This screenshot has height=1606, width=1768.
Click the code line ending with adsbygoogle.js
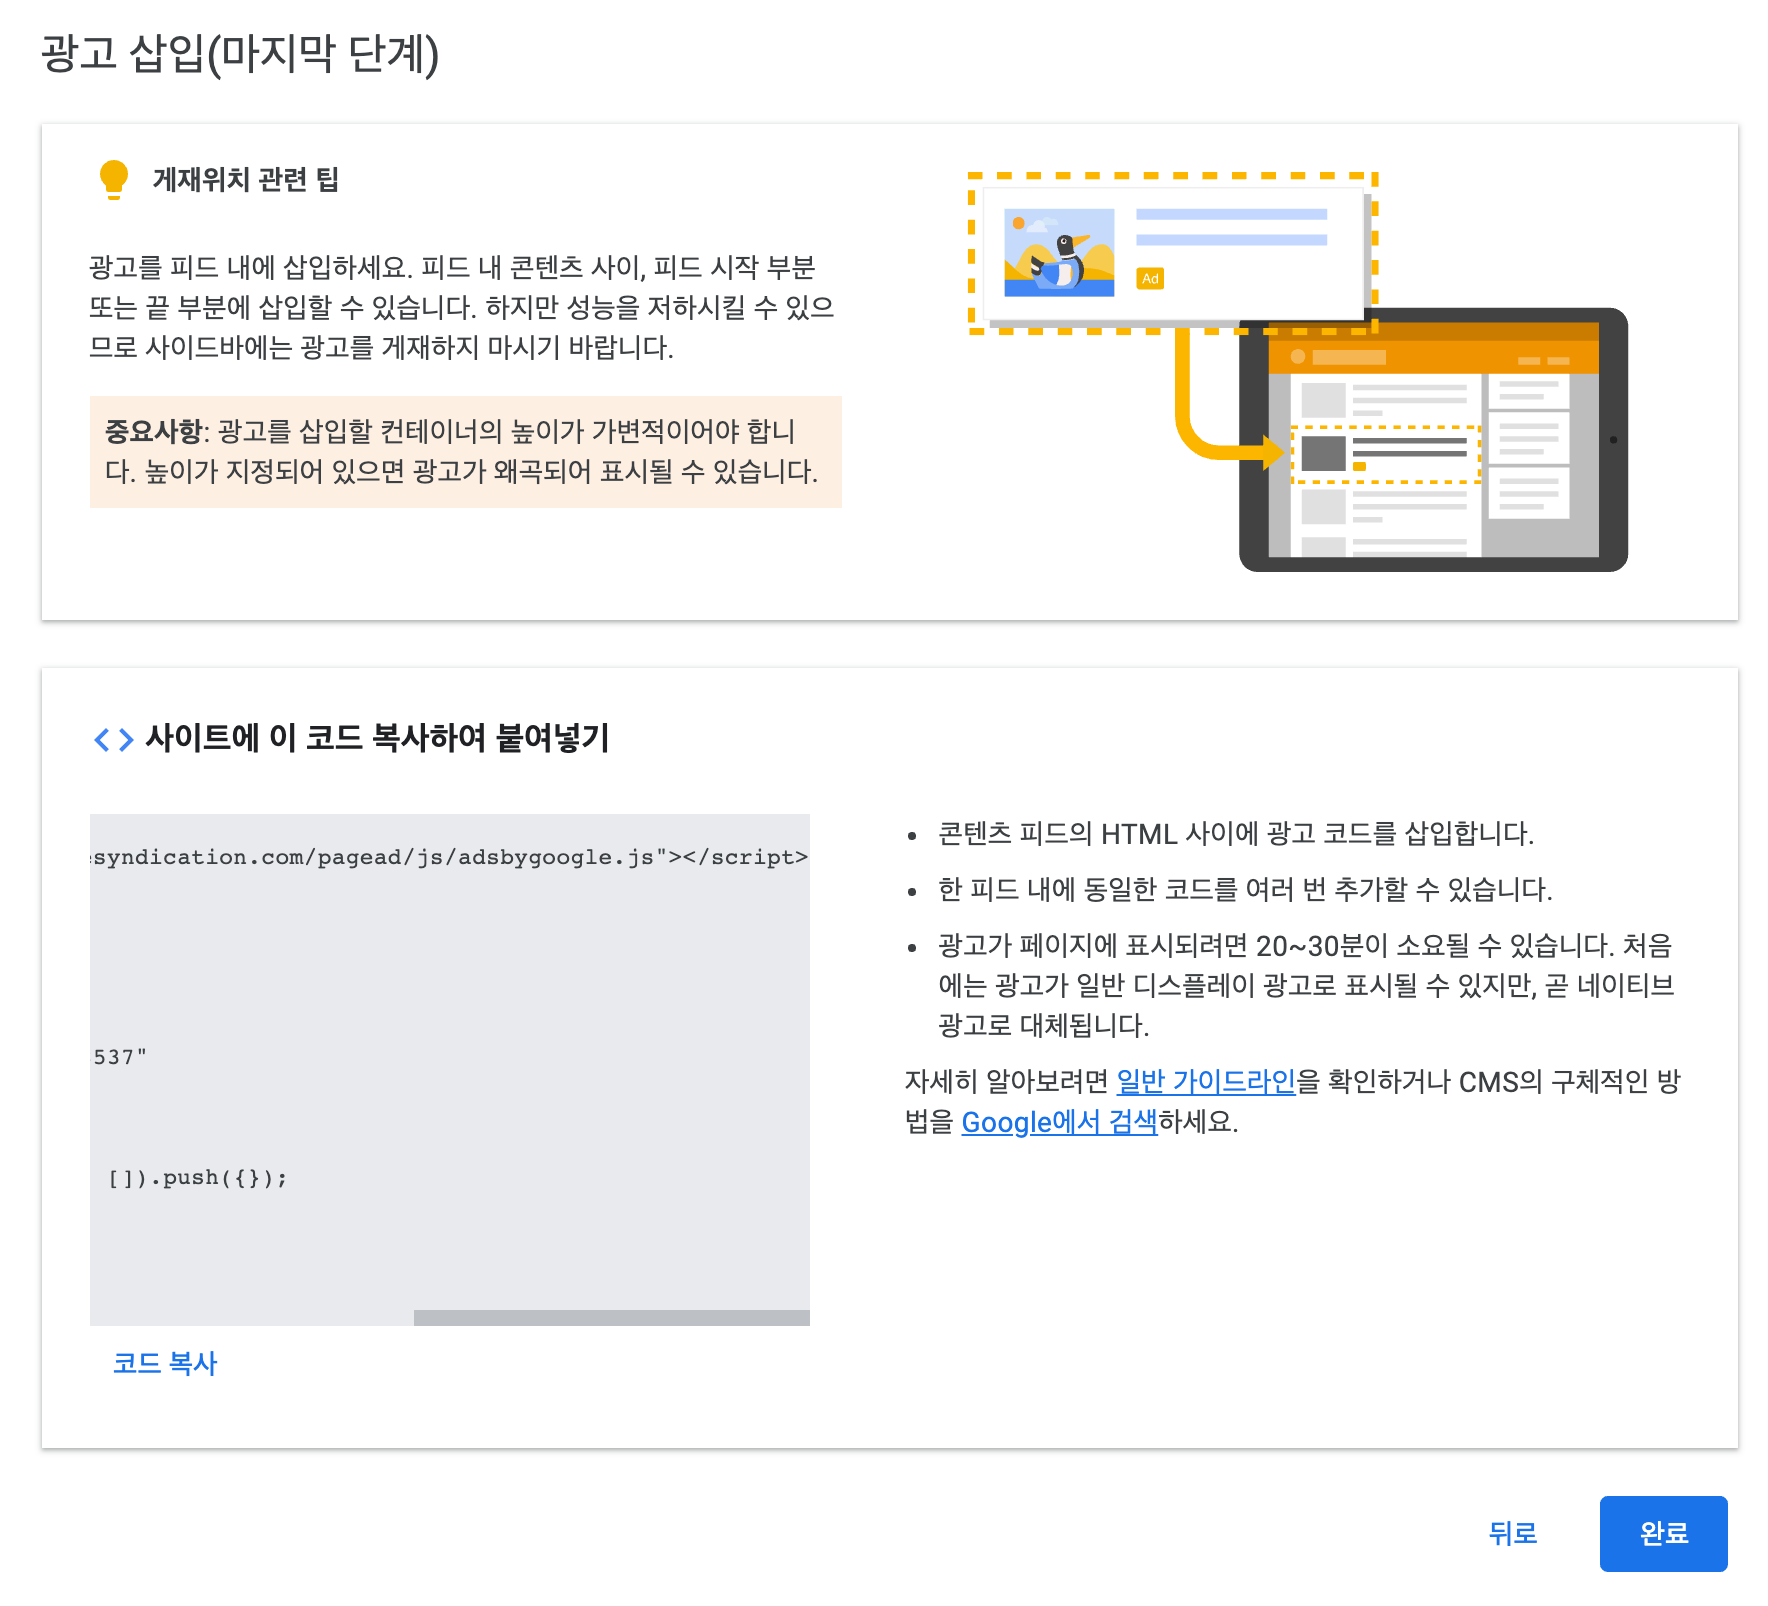(450, 857)
